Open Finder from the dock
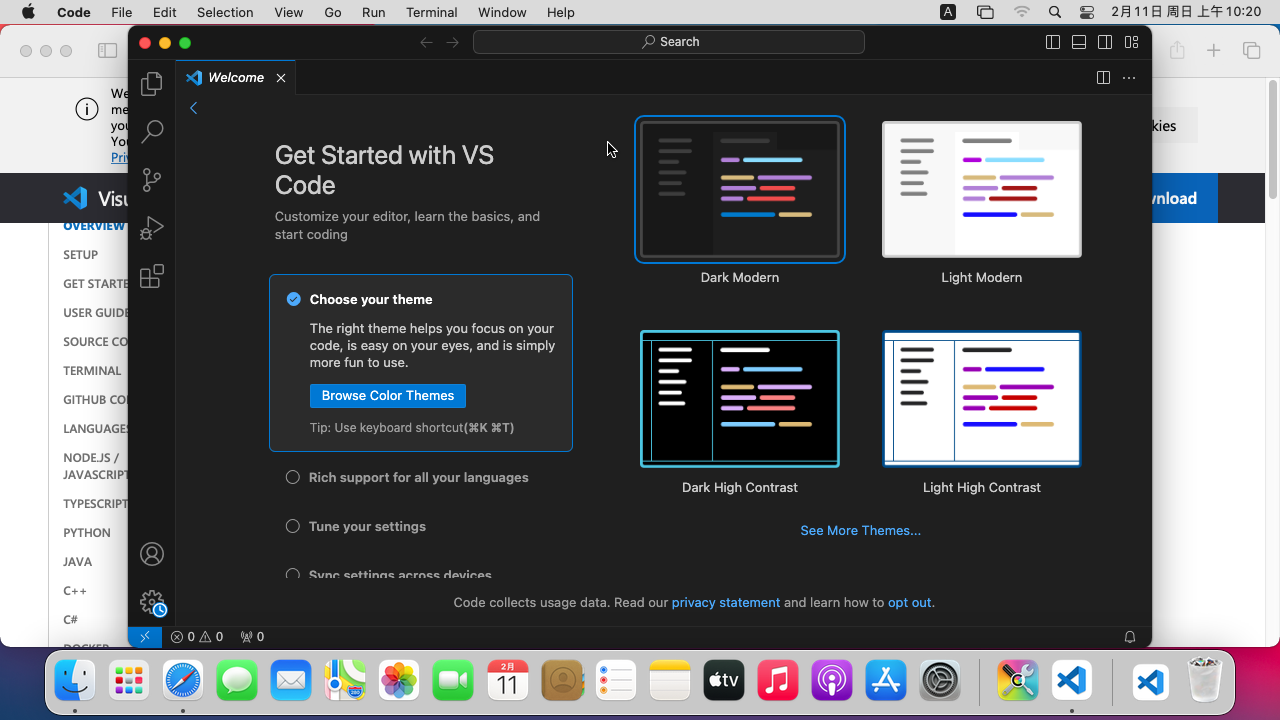The width and height of the screenshot is (1280, 720). [75, 681]
